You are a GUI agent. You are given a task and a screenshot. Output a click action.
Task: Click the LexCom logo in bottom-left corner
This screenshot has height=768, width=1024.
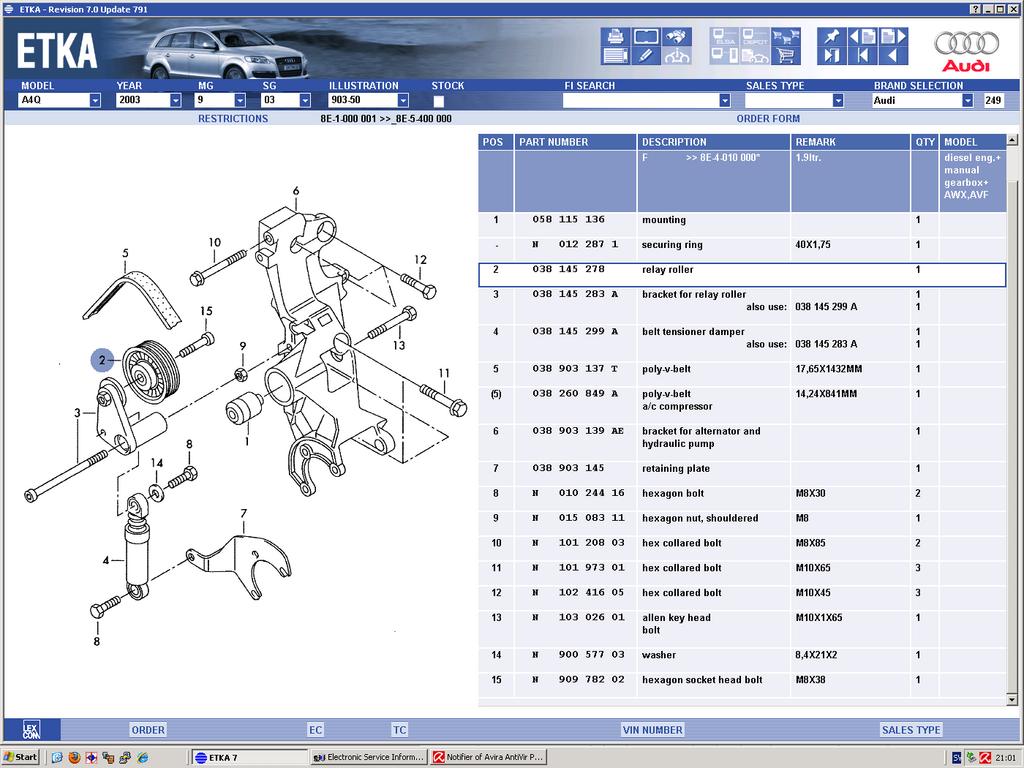31,730
